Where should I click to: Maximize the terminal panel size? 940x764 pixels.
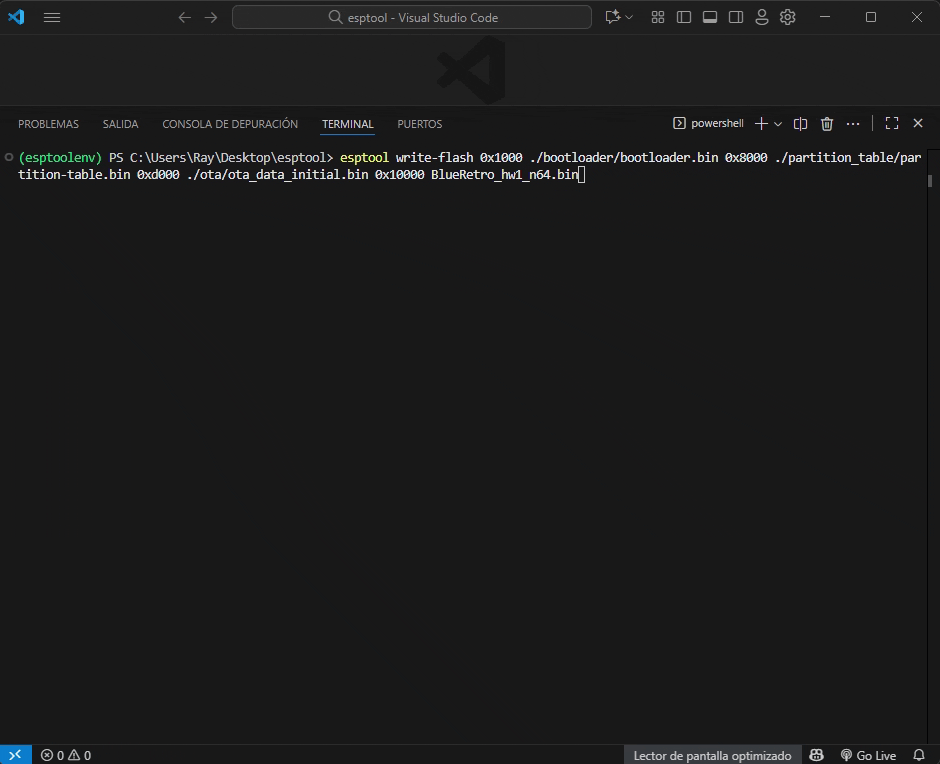(x=892, y=124)
